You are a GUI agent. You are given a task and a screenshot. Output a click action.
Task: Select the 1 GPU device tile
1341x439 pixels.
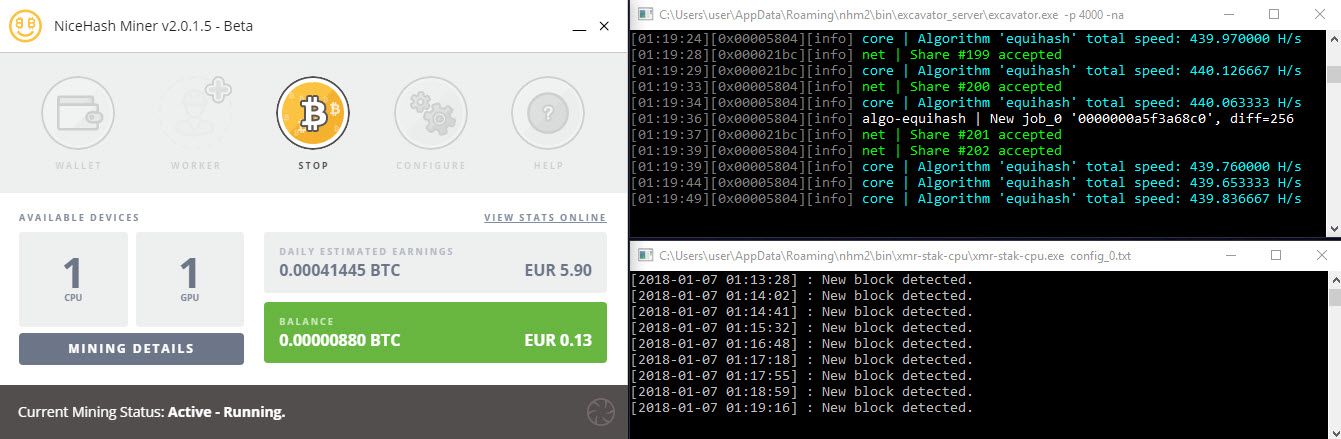click(190, 279)
